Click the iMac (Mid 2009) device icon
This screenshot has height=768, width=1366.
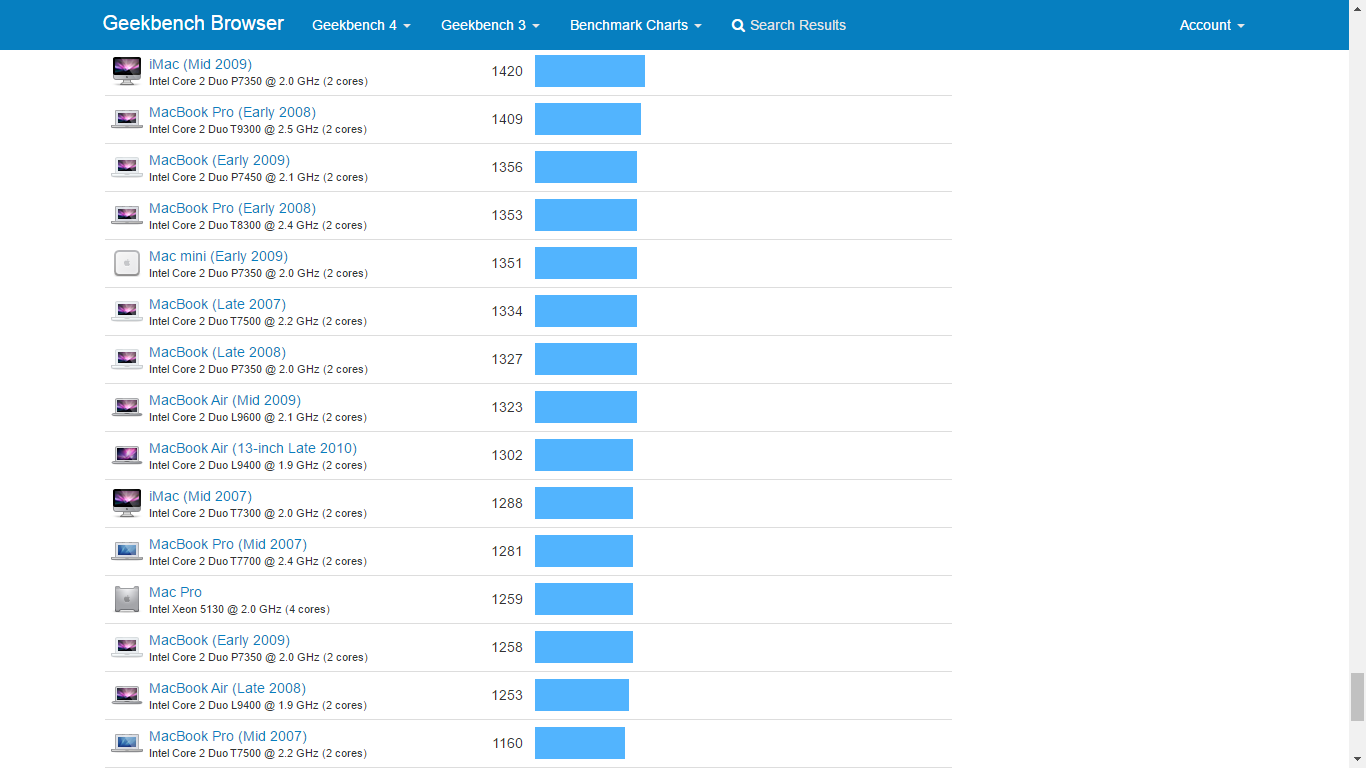[x=127, y=71]
